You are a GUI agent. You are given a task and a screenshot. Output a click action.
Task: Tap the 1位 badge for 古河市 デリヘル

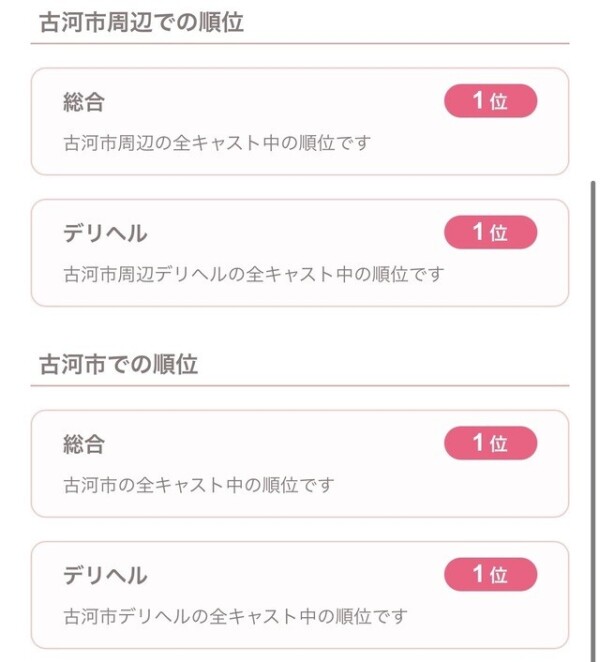(490, 575)
